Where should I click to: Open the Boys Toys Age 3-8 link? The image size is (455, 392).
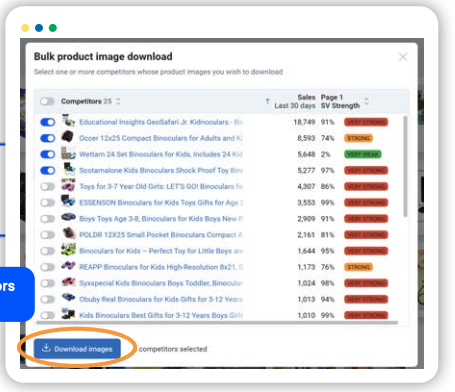coord(161,219)
